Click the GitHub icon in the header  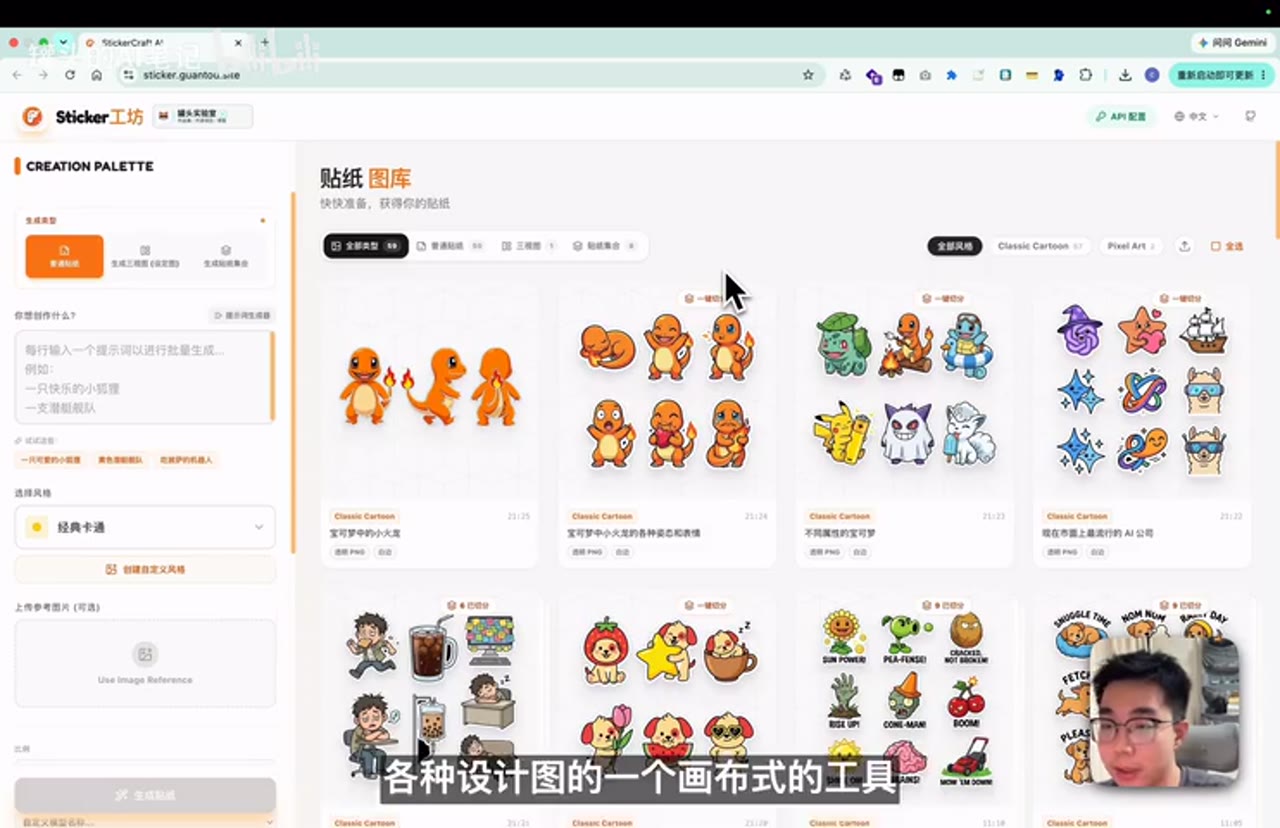(x=1250, y=117)
